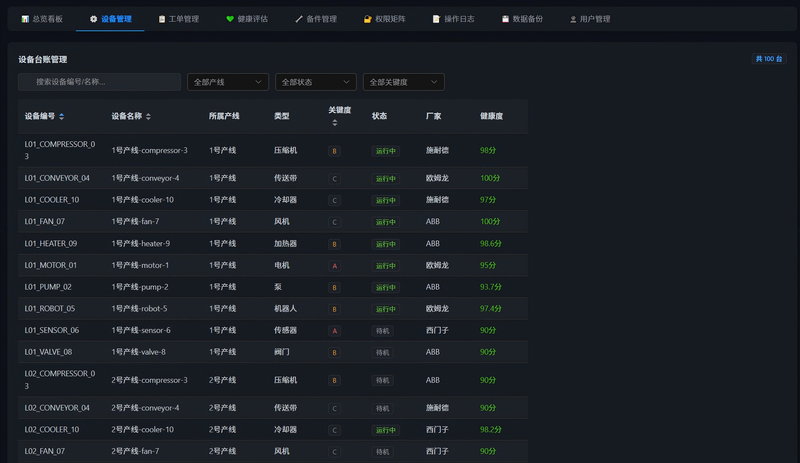Expand the 全部关键度 dropdown
800x463 pixels.
[403, 82]
